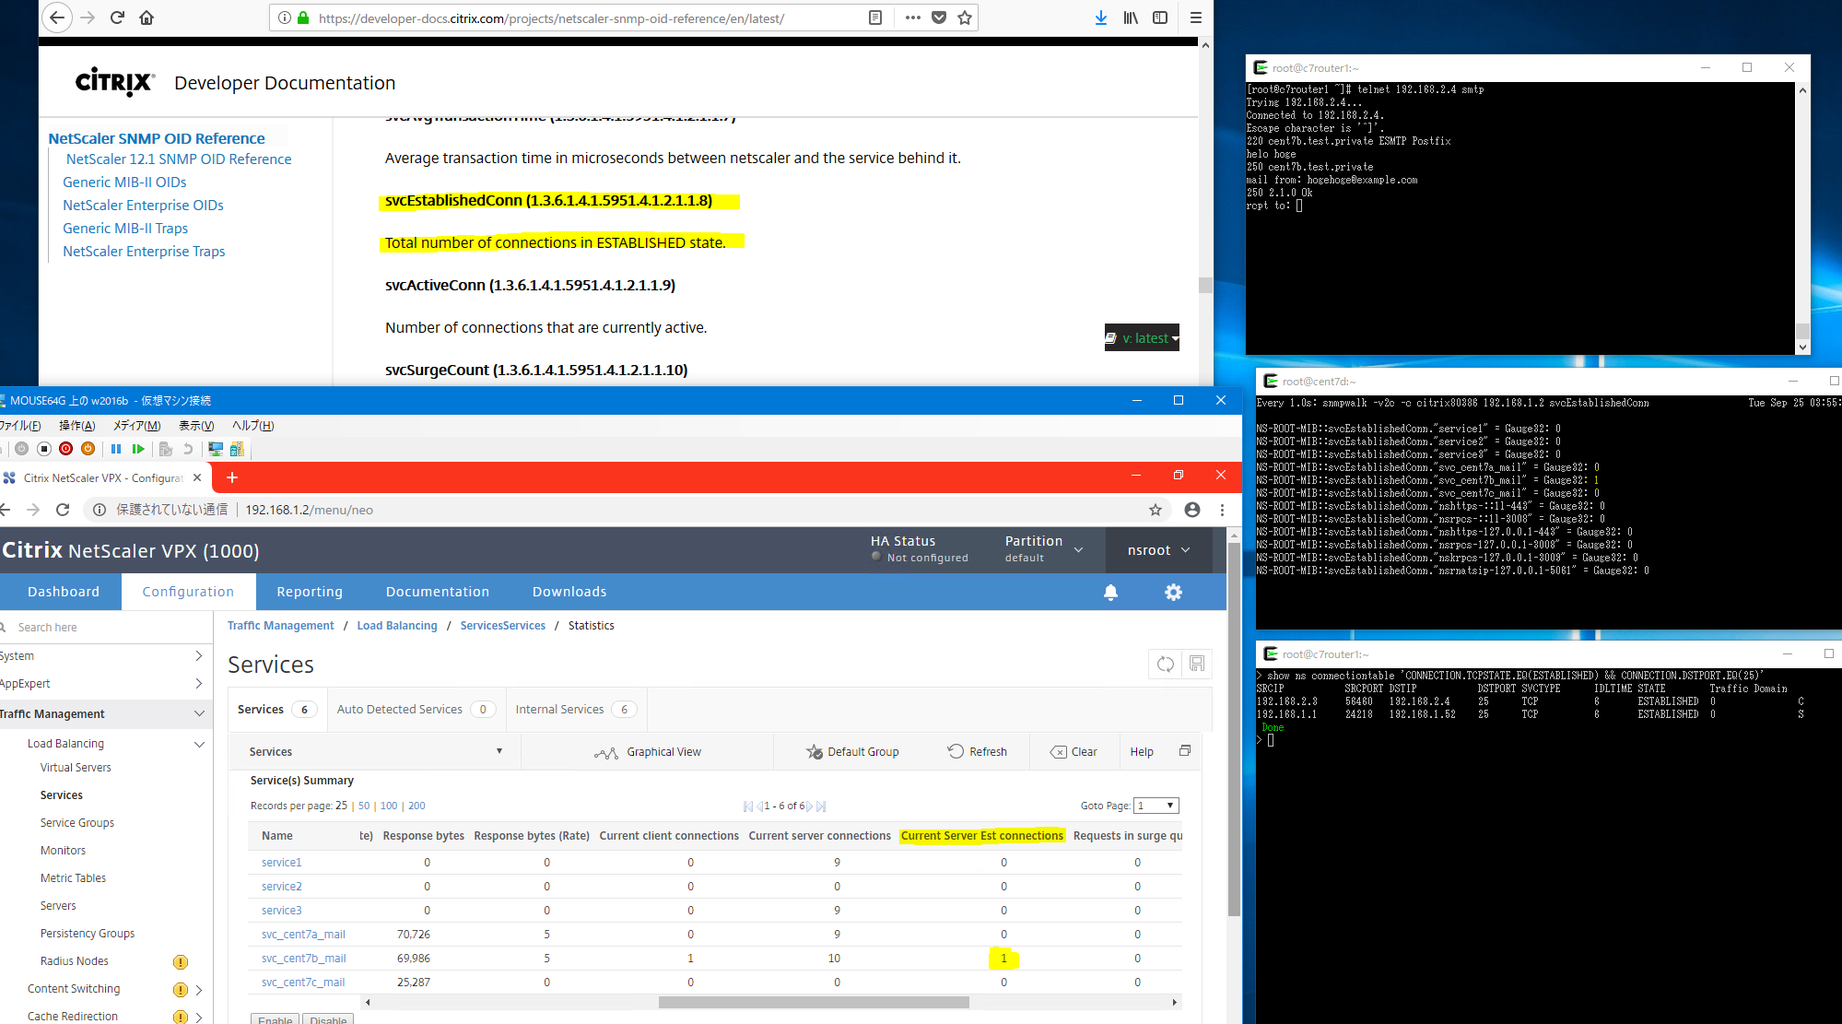Image resolution: width=1842 pixels, height=1024 pixels.
Task: Bookmark this page with the star icon
Action: (x=964, y=17)
